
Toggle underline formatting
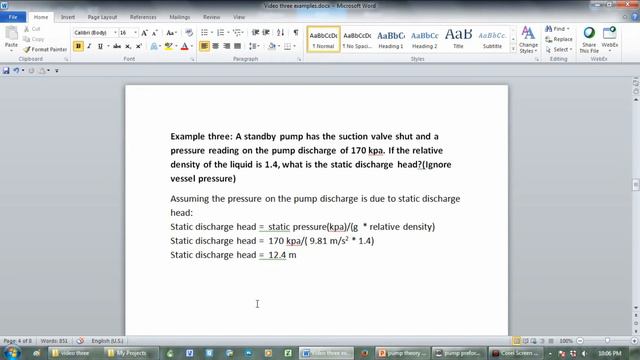[x=100, y=46]
